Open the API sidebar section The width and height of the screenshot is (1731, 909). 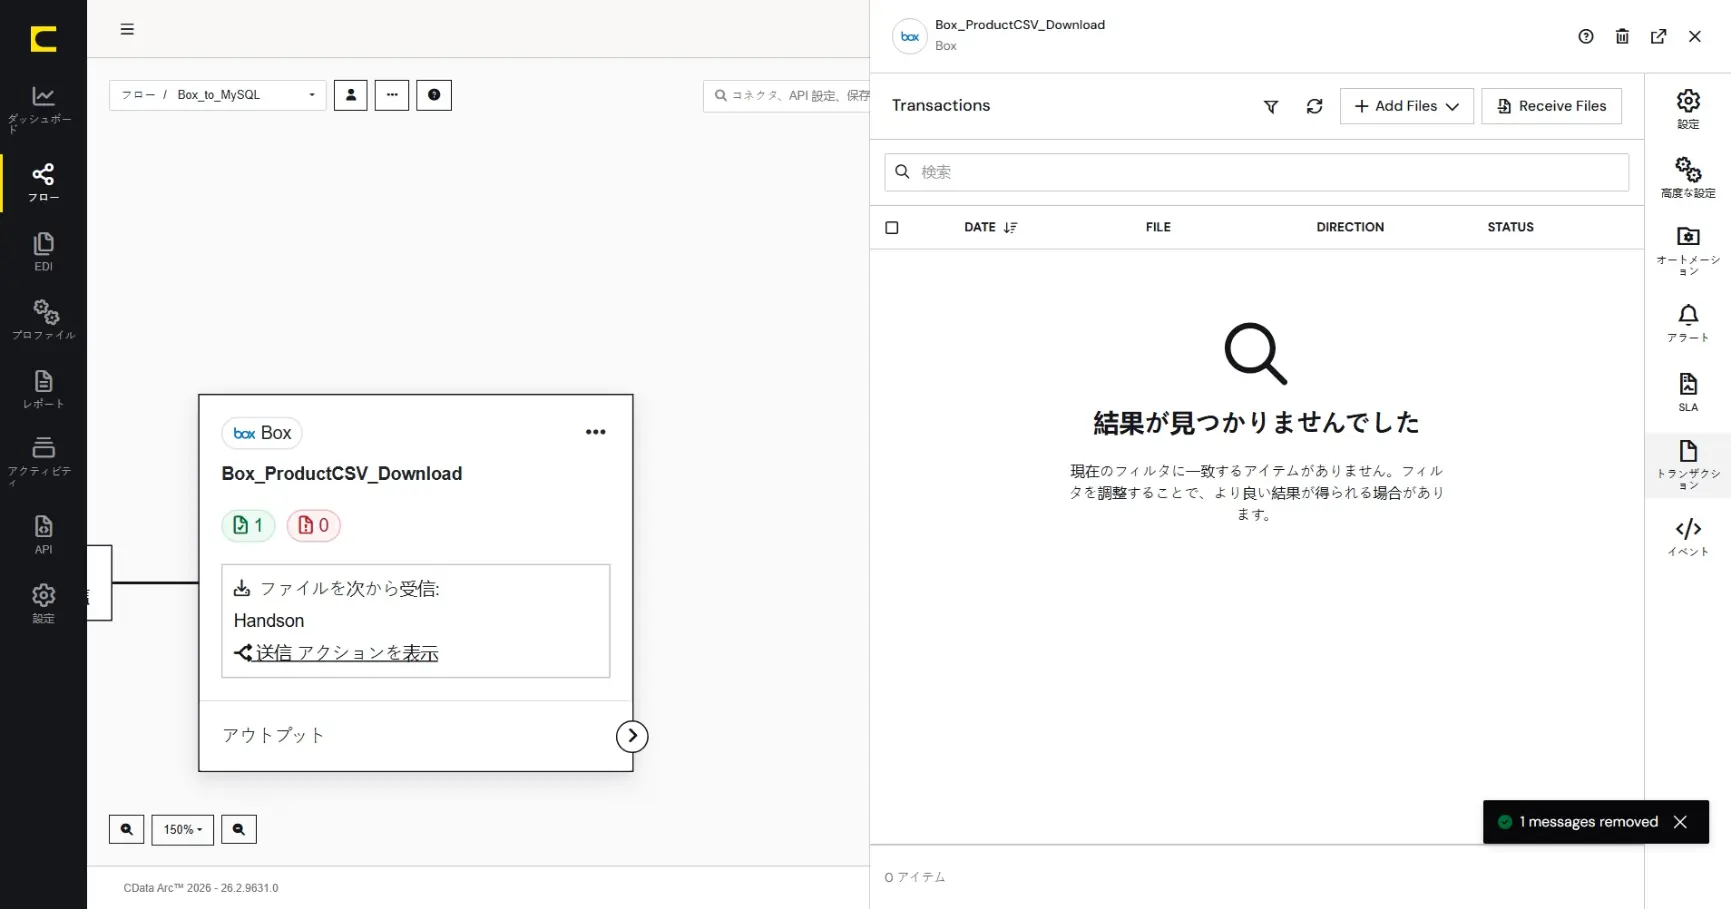43,534
